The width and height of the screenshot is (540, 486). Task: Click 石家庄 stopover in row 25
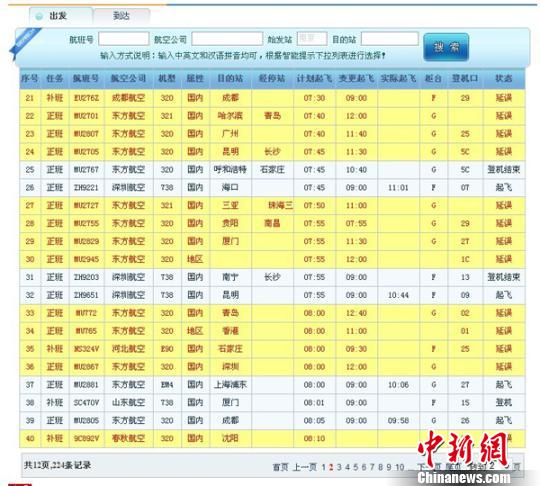point(272,170)
